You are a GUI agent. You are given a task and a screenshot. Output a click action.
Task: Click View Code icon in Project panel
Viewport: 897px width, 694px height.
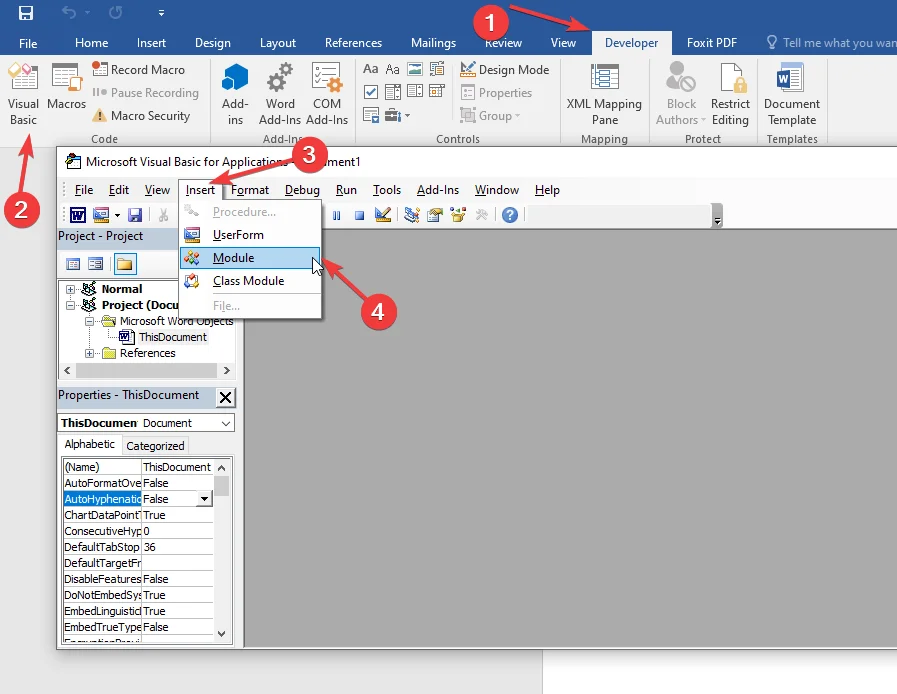(73, 264)
